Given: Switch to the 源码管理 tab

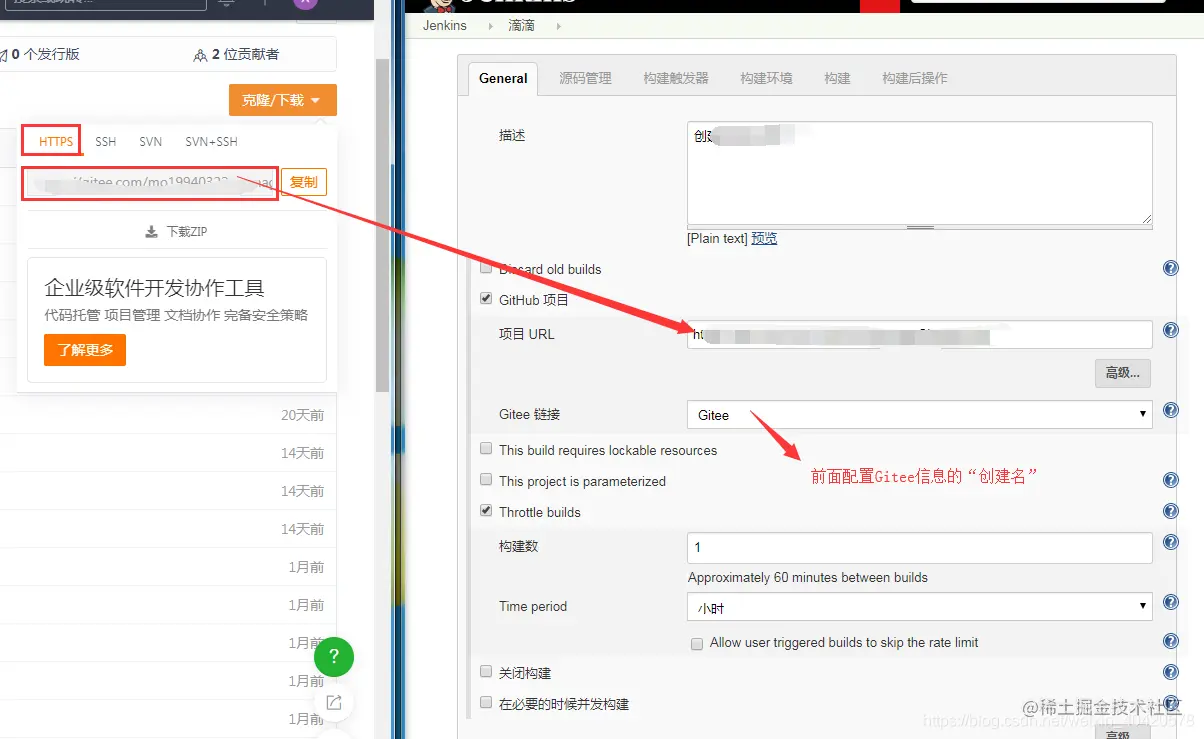Looking at the screenshot, I should [585, 78].
